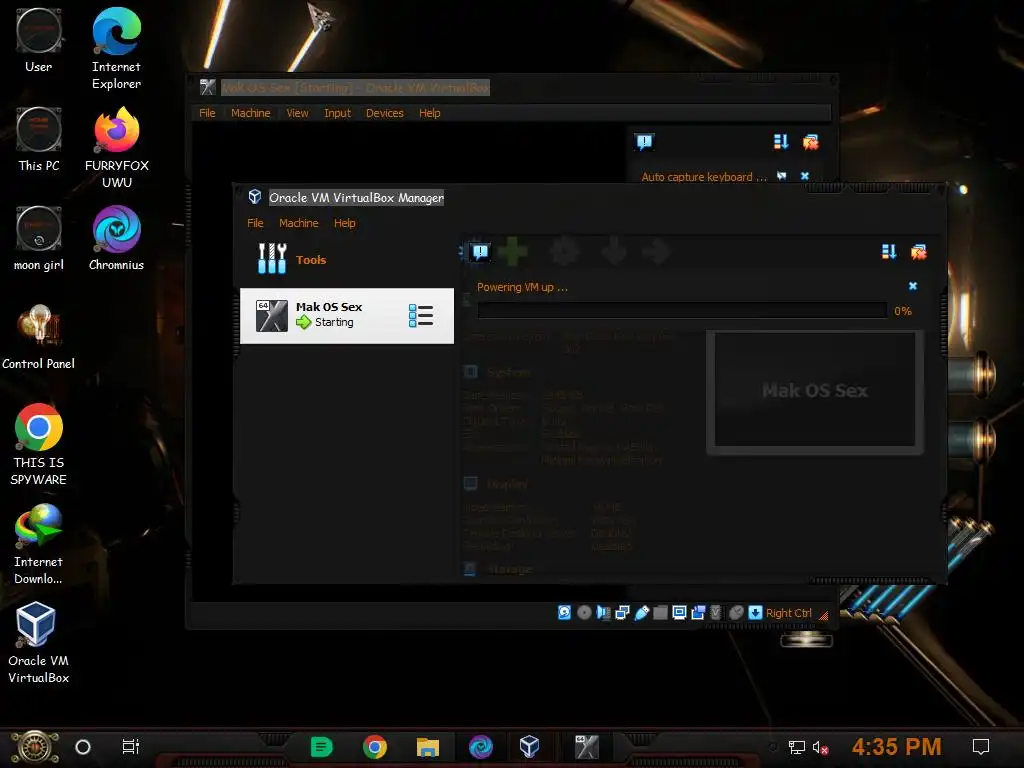This screenshot has width=1024, height=768.
Task: Click the CPU virtualization 'V' status icon
Action: click(716, 612)
